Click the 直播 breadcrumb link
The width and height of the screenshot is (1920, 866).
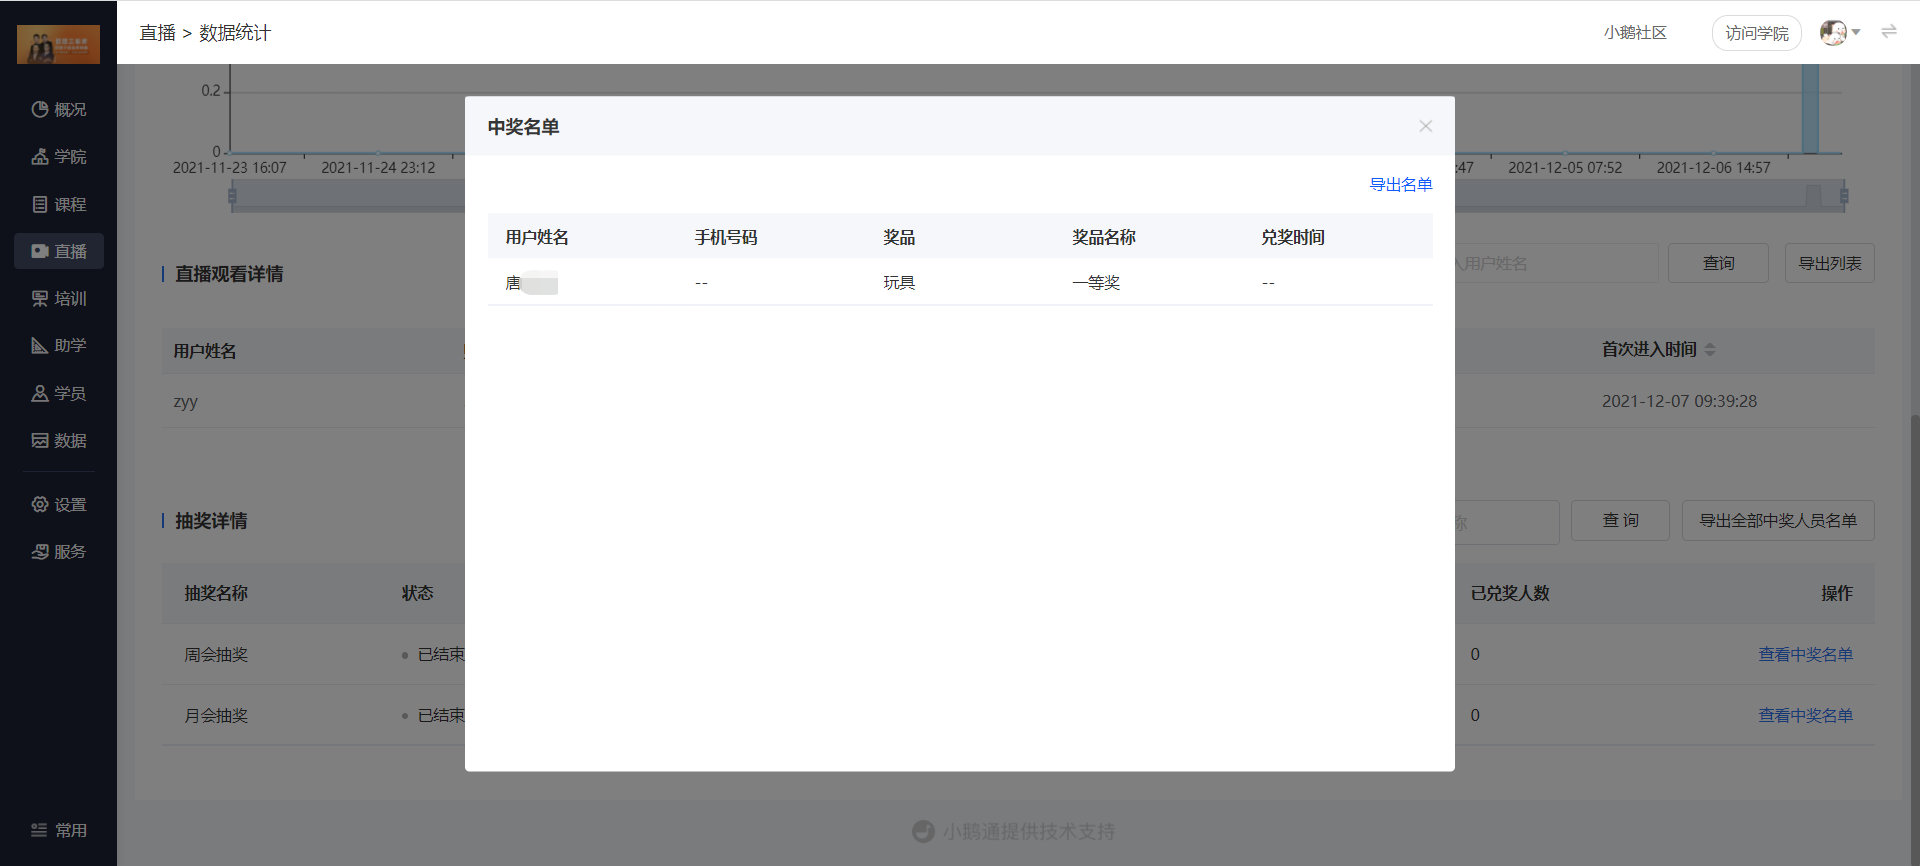click(157, 33)
